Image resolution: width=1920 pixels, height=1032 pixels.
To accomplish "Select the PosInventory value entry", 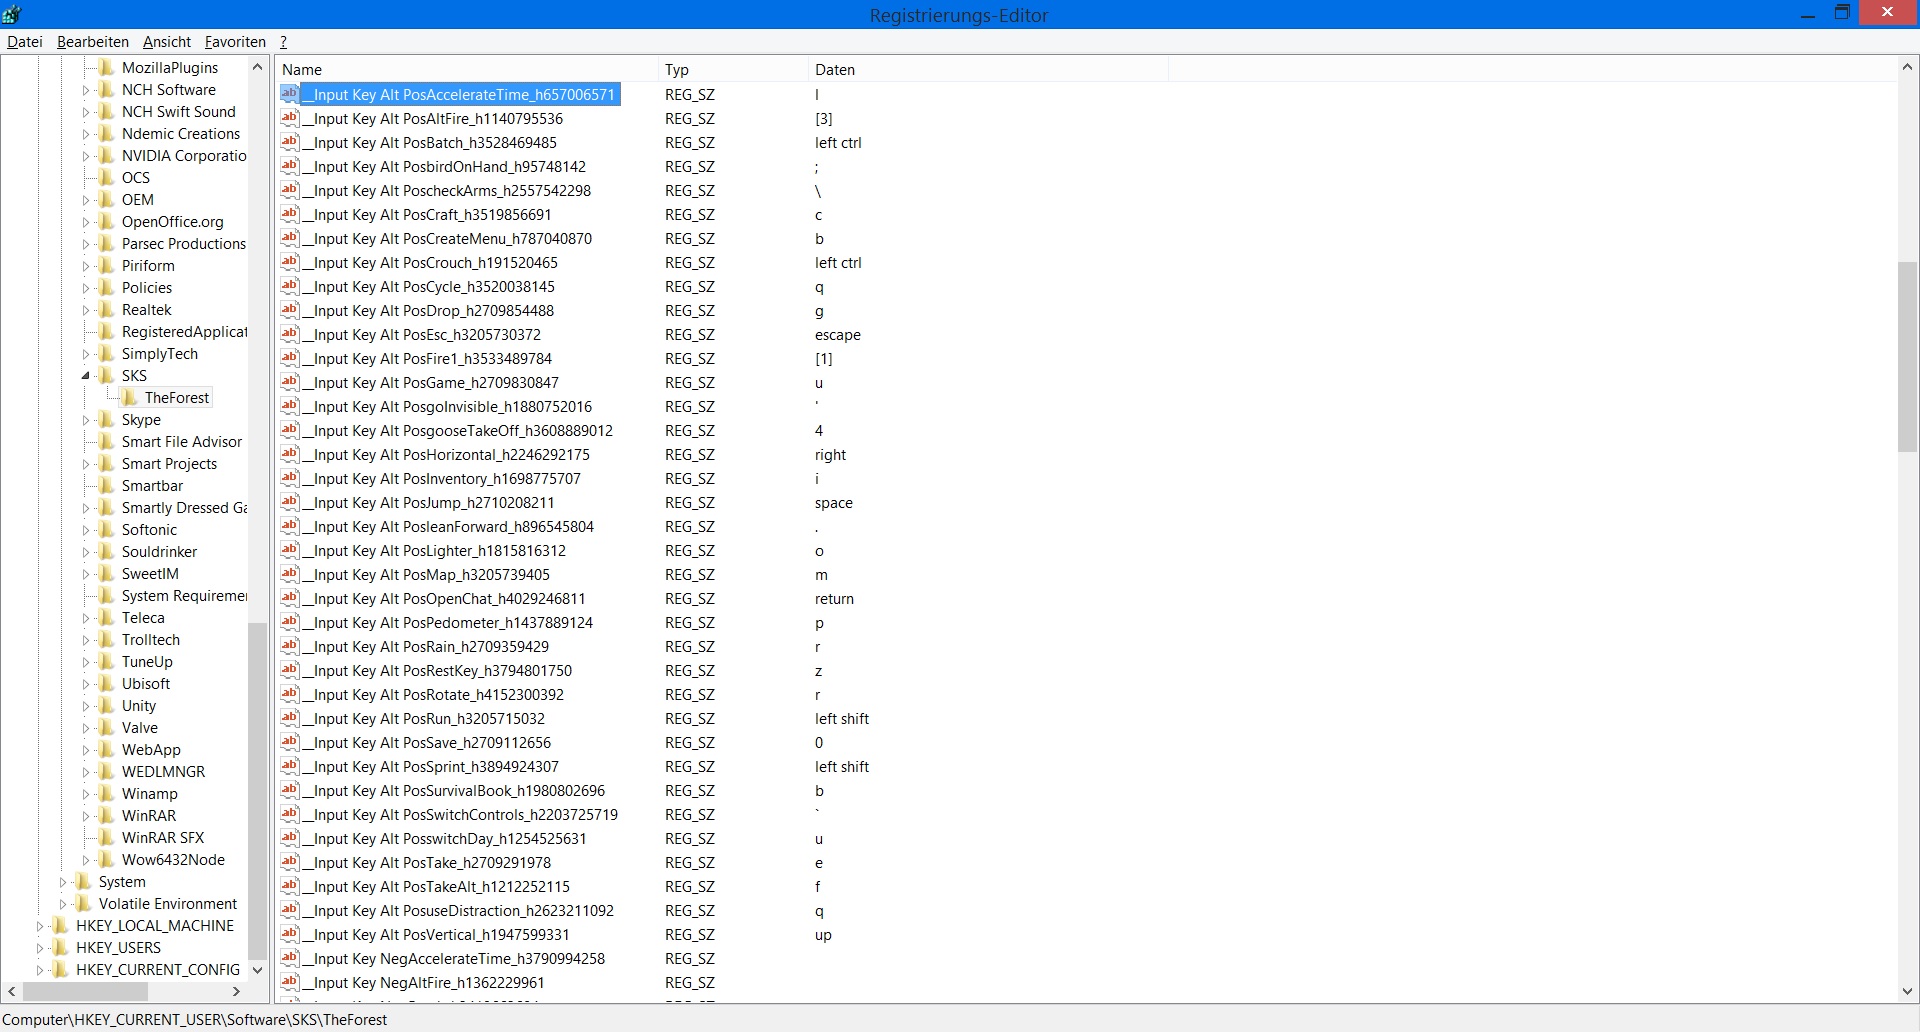I will pos(446,479).
